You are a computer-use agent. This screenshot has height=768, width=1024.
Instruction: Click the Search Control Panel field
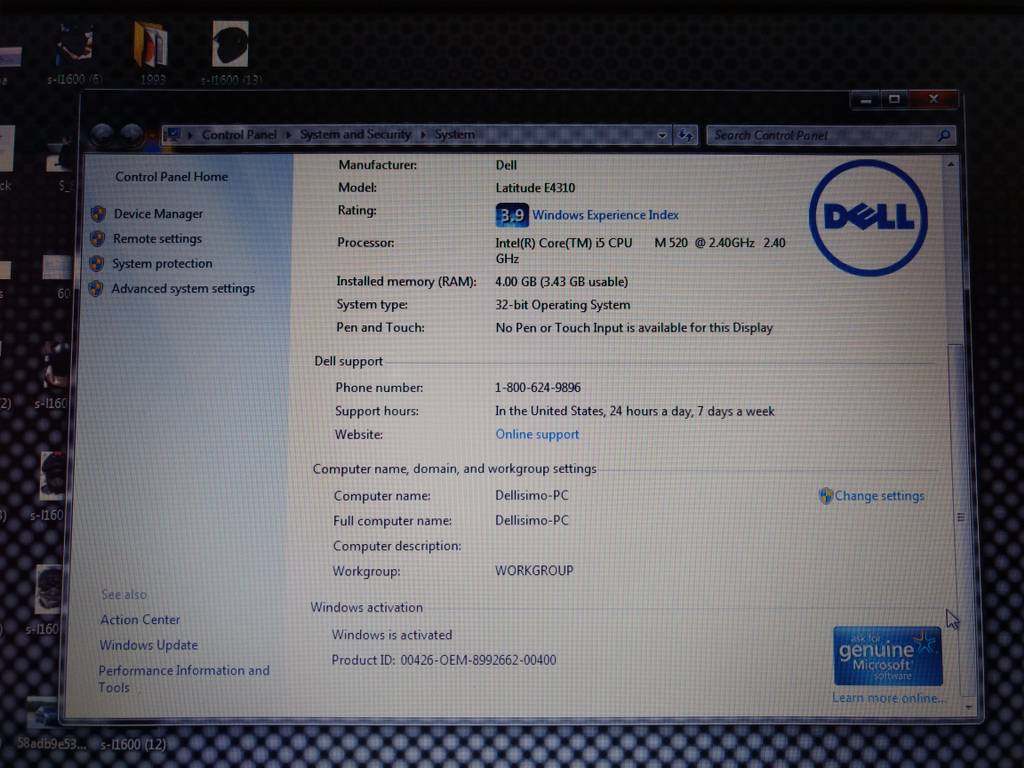pyautogui.click(x=821, y=135)
